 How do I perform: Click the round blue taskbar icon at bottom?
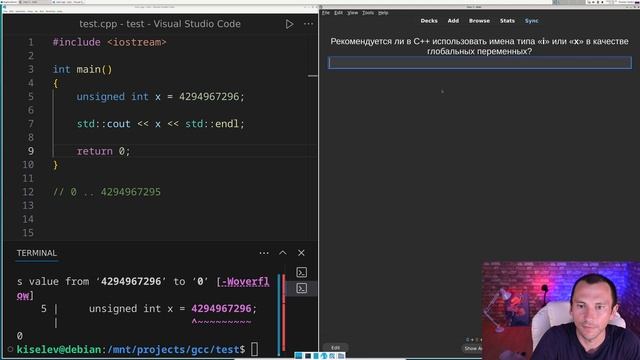pyautogui.click(x=324, y=356)
